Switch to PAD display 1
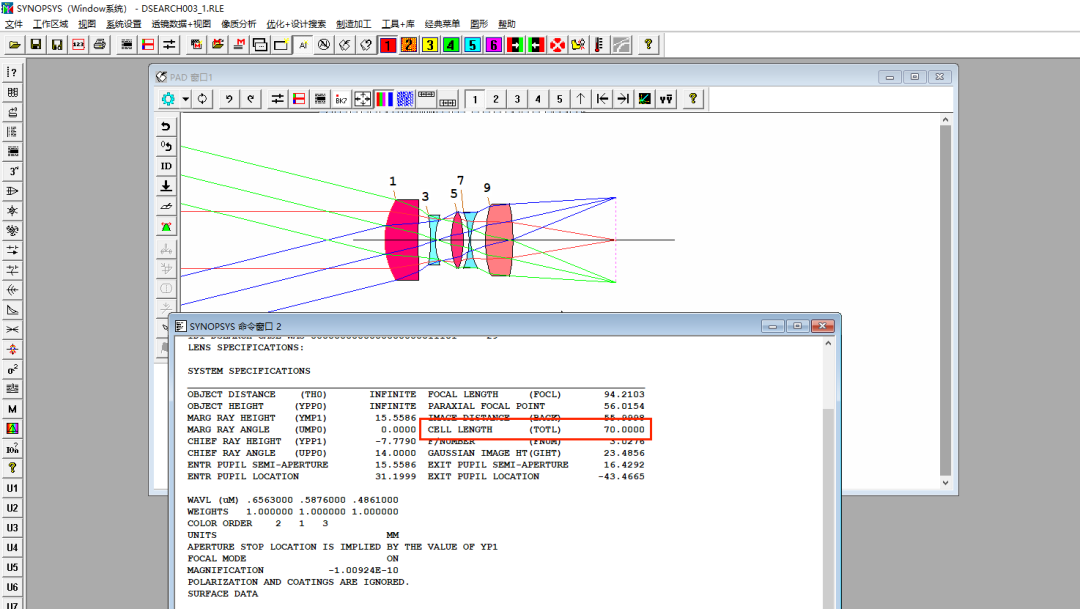Image resolution: width=1080 pixels, height=609 pixels. coord(475,99)
